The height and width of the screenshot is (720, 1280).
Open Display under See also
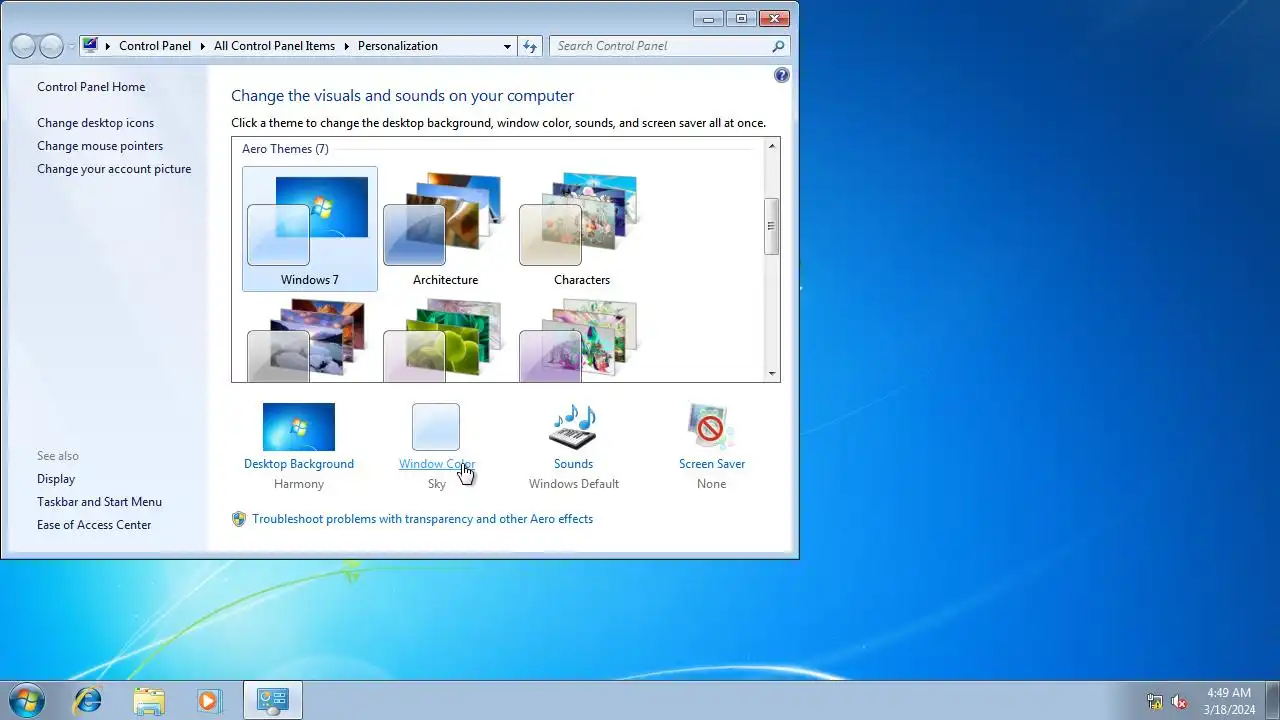56,479
